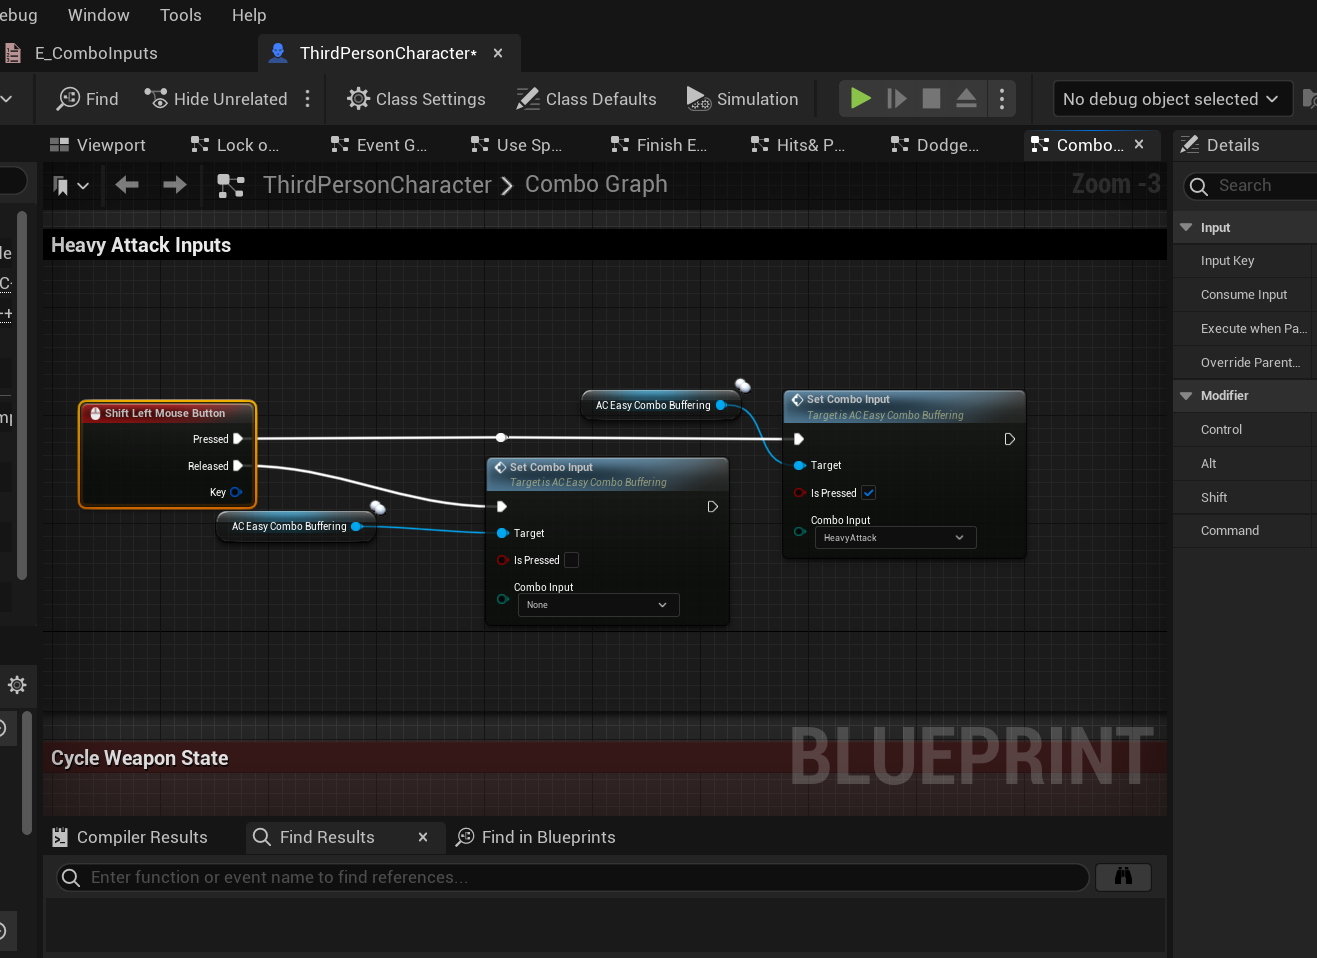Click the Eject icon in the play controls
Image resolution: width=1317 pixels, height=958 pixels.
point(965,98)
